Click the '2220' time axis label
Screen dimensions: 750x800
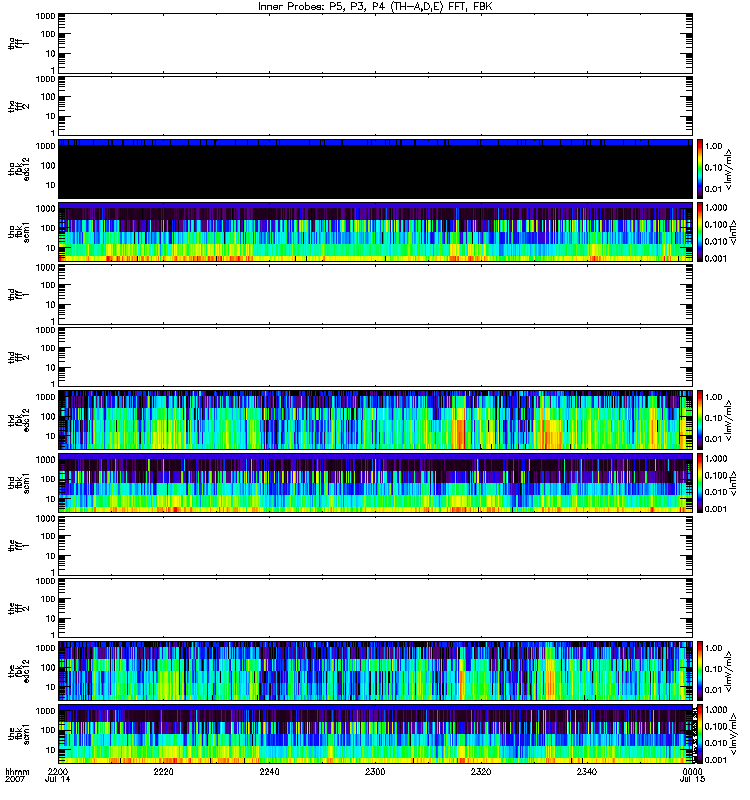163,771
